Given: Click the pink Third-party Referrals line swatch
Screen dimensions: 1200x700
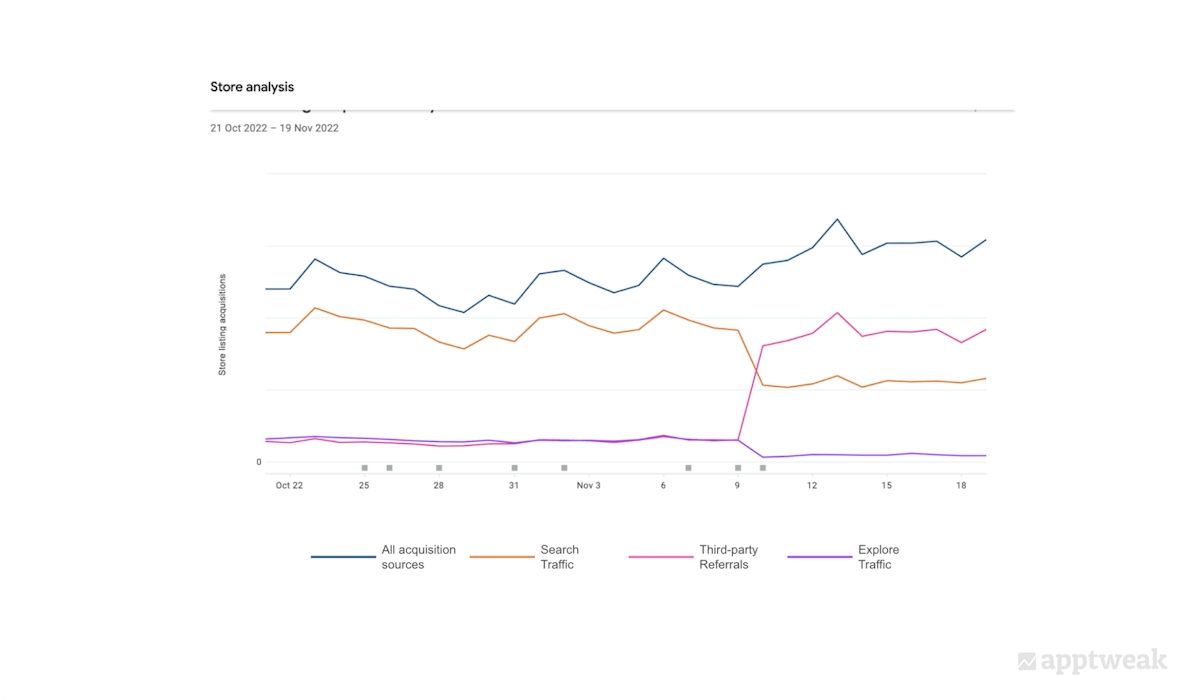Looking at the screenshot, I should (x=661, y=557).
